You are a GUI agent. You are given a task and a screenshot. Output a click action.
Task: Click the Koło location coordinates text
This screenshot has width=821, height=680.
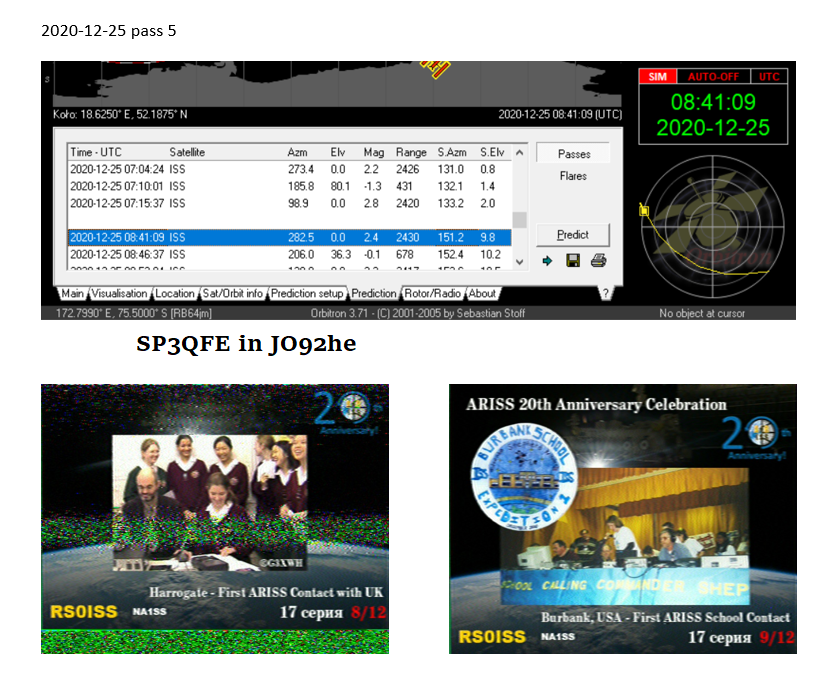coord(120,115)
